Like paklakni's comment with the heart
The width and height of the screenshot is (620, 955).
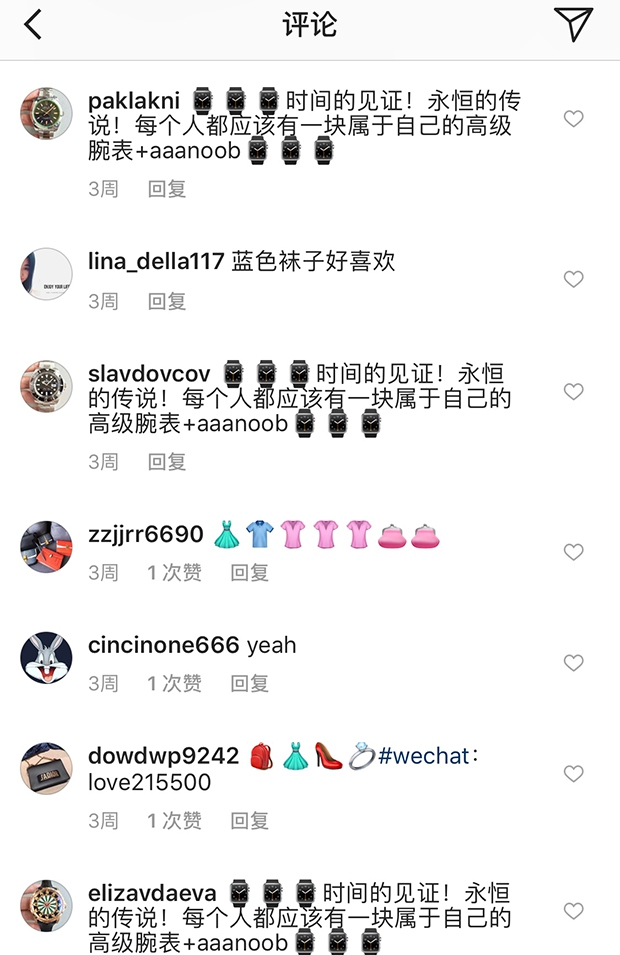[574, 118]
